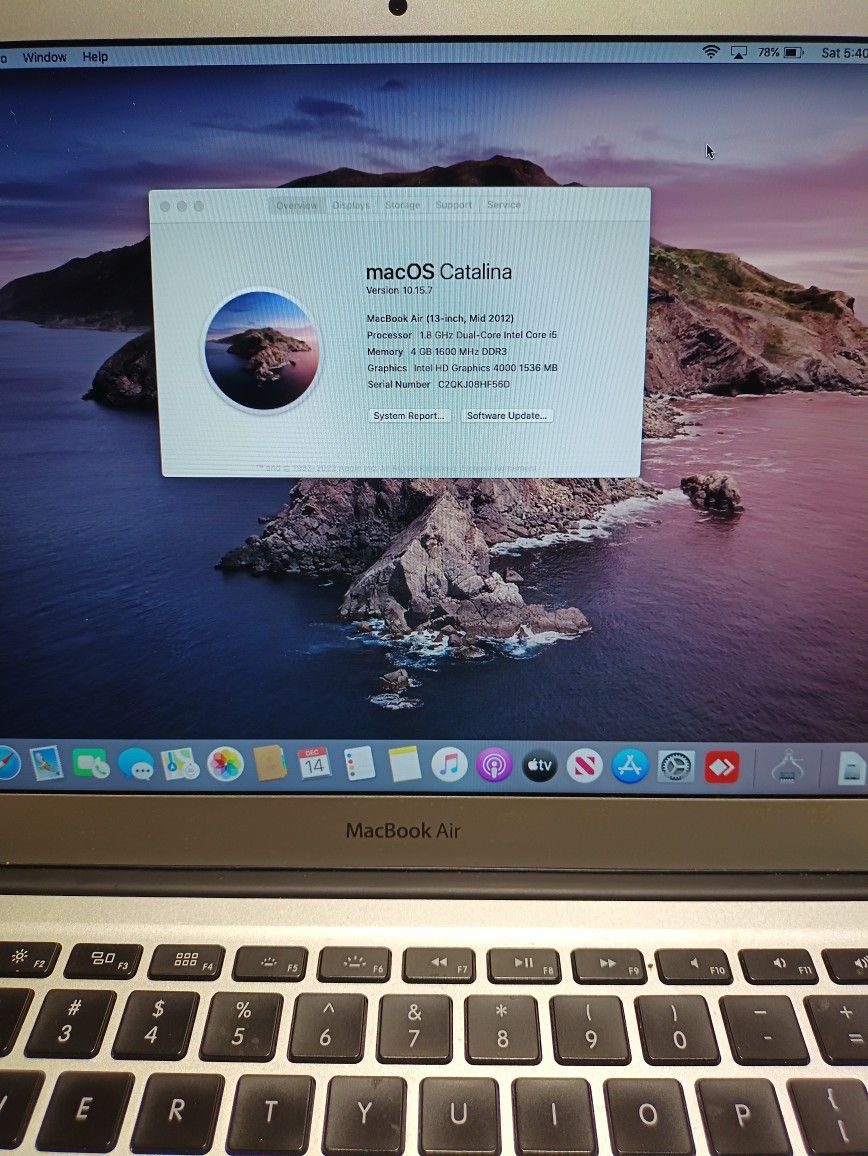The height and width of the screenshot is (1156, 868).
Task: Open Calendar showing Dec 14
Action: pos(314,764)
